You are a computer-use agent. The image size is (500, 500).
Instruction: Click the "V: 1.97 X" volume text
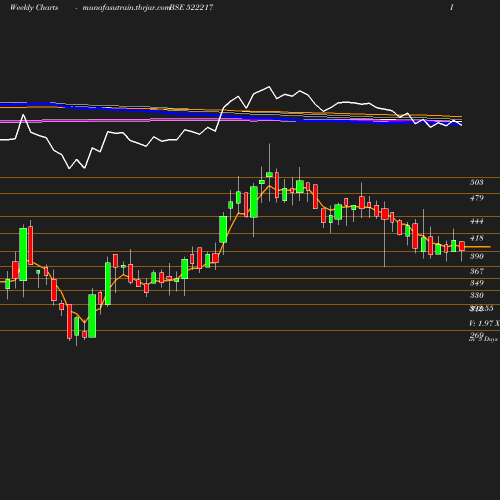click(x=484, y=323)
